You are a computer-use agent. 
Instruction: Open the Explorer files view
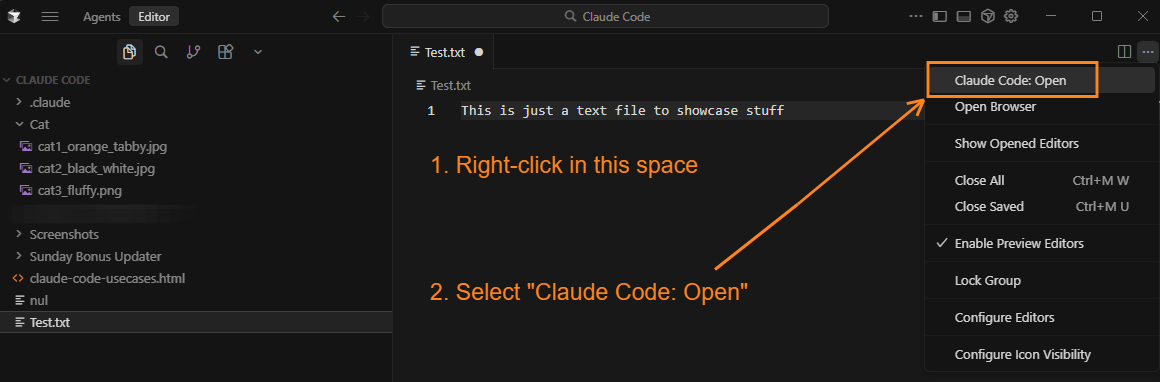129,52
